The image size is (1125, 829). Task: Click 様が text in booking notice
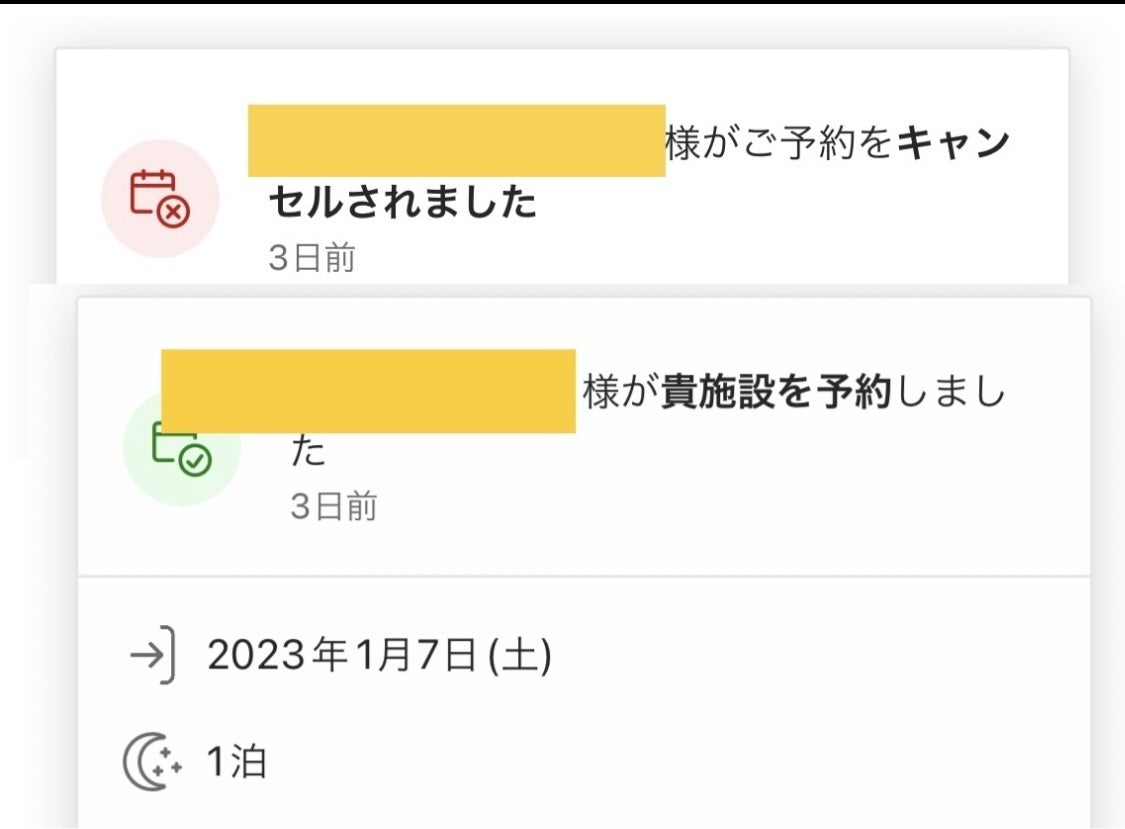point(621,395)
